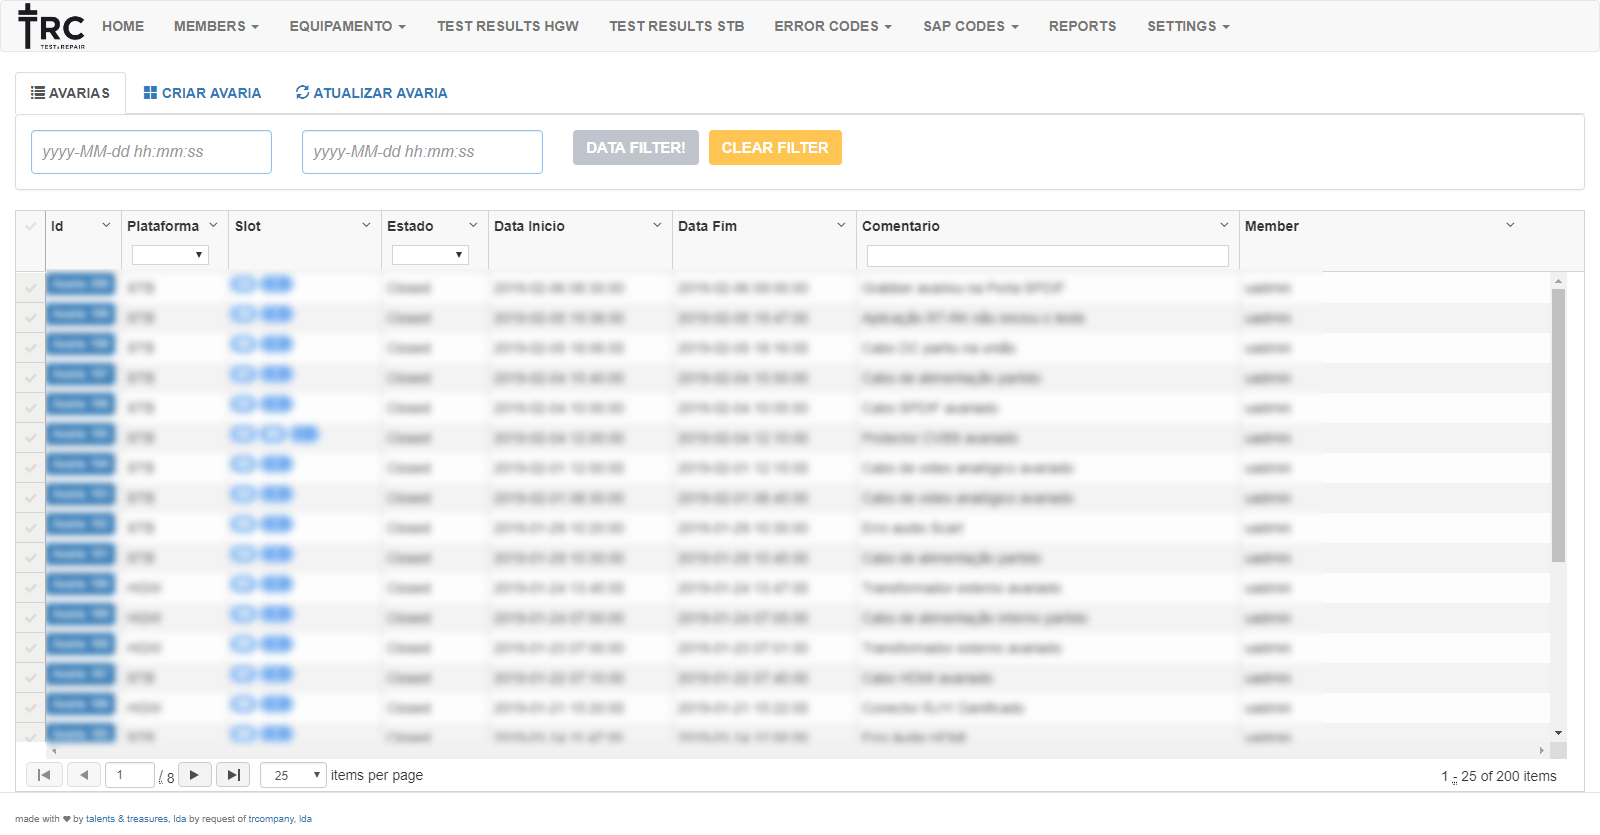
Task: Open the Id column menu arrow
Action: tap(106, 226)
